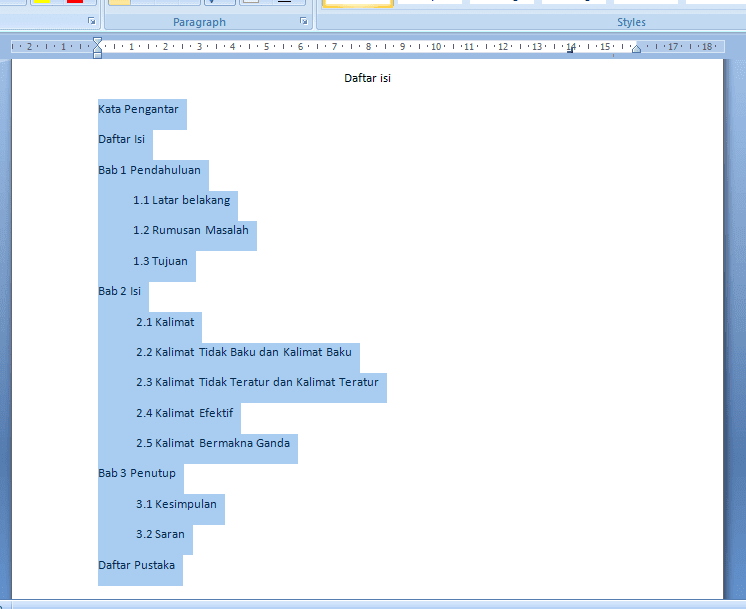Open the Paragraph dialog box launcher
The width and height of the screenshot is (746, 609).
(x=304, y=21)
